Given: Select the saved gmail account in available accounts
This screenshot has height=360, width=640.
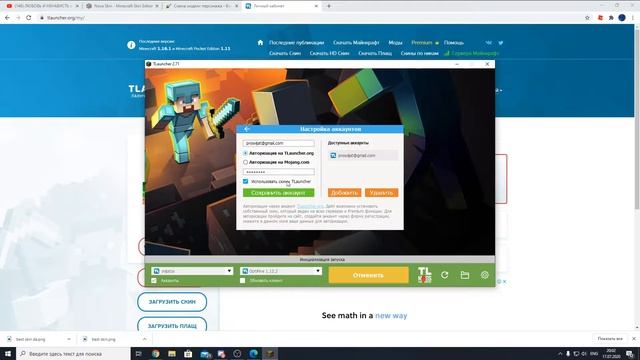Looking at the screenshot, I should (363, 156).
